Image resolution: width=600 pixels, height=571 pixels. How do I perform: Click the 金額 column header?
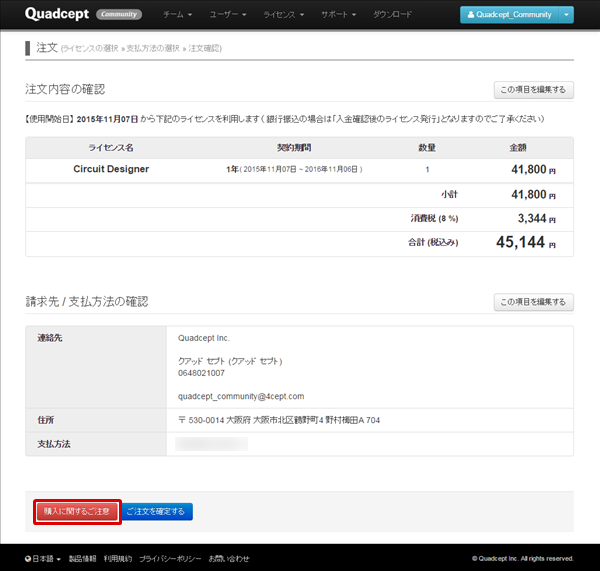pos(518,148)
